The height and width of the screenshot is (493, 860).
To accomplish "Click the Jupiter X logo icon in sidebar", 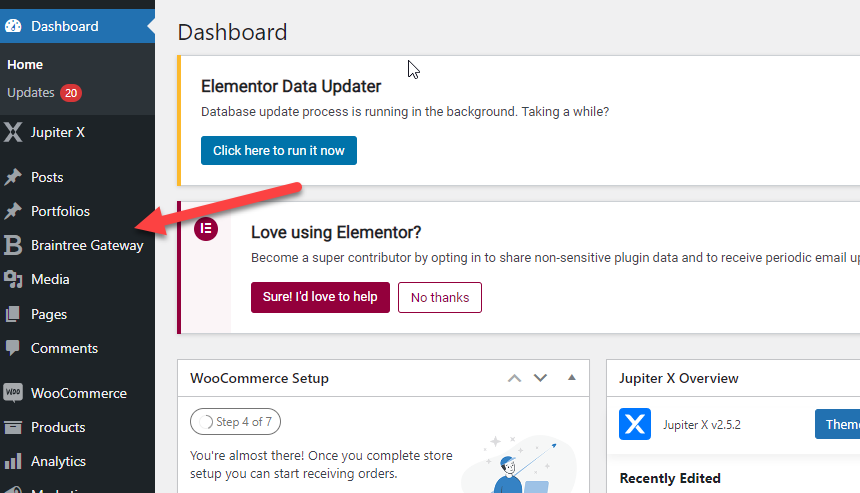I will pyautogui.click(x=13, y=132).
